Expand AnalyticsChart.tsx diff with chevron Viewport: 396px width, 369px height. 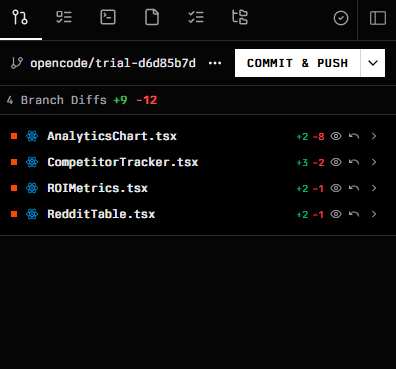click(374, 136)
